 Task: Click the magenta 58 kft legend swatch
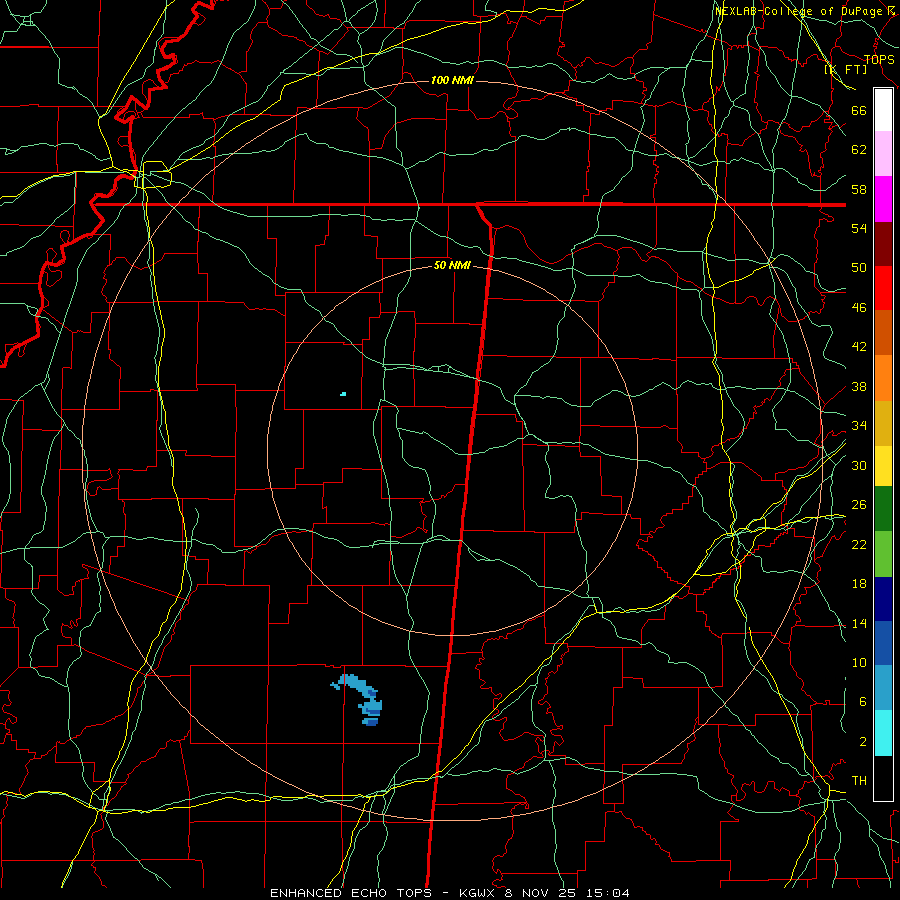click(x=883, y=199)
